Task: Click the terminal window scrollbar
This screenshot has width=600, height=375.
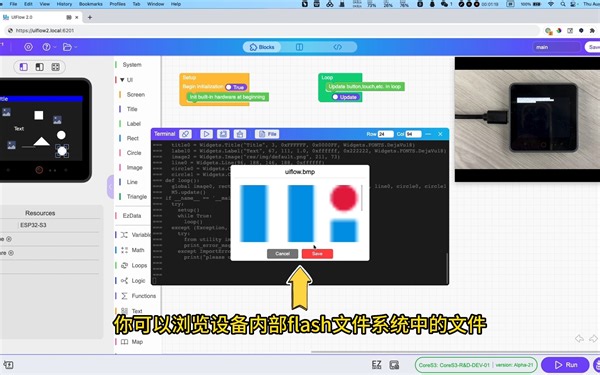Action: pyautogui.click(x=447, y=267)
